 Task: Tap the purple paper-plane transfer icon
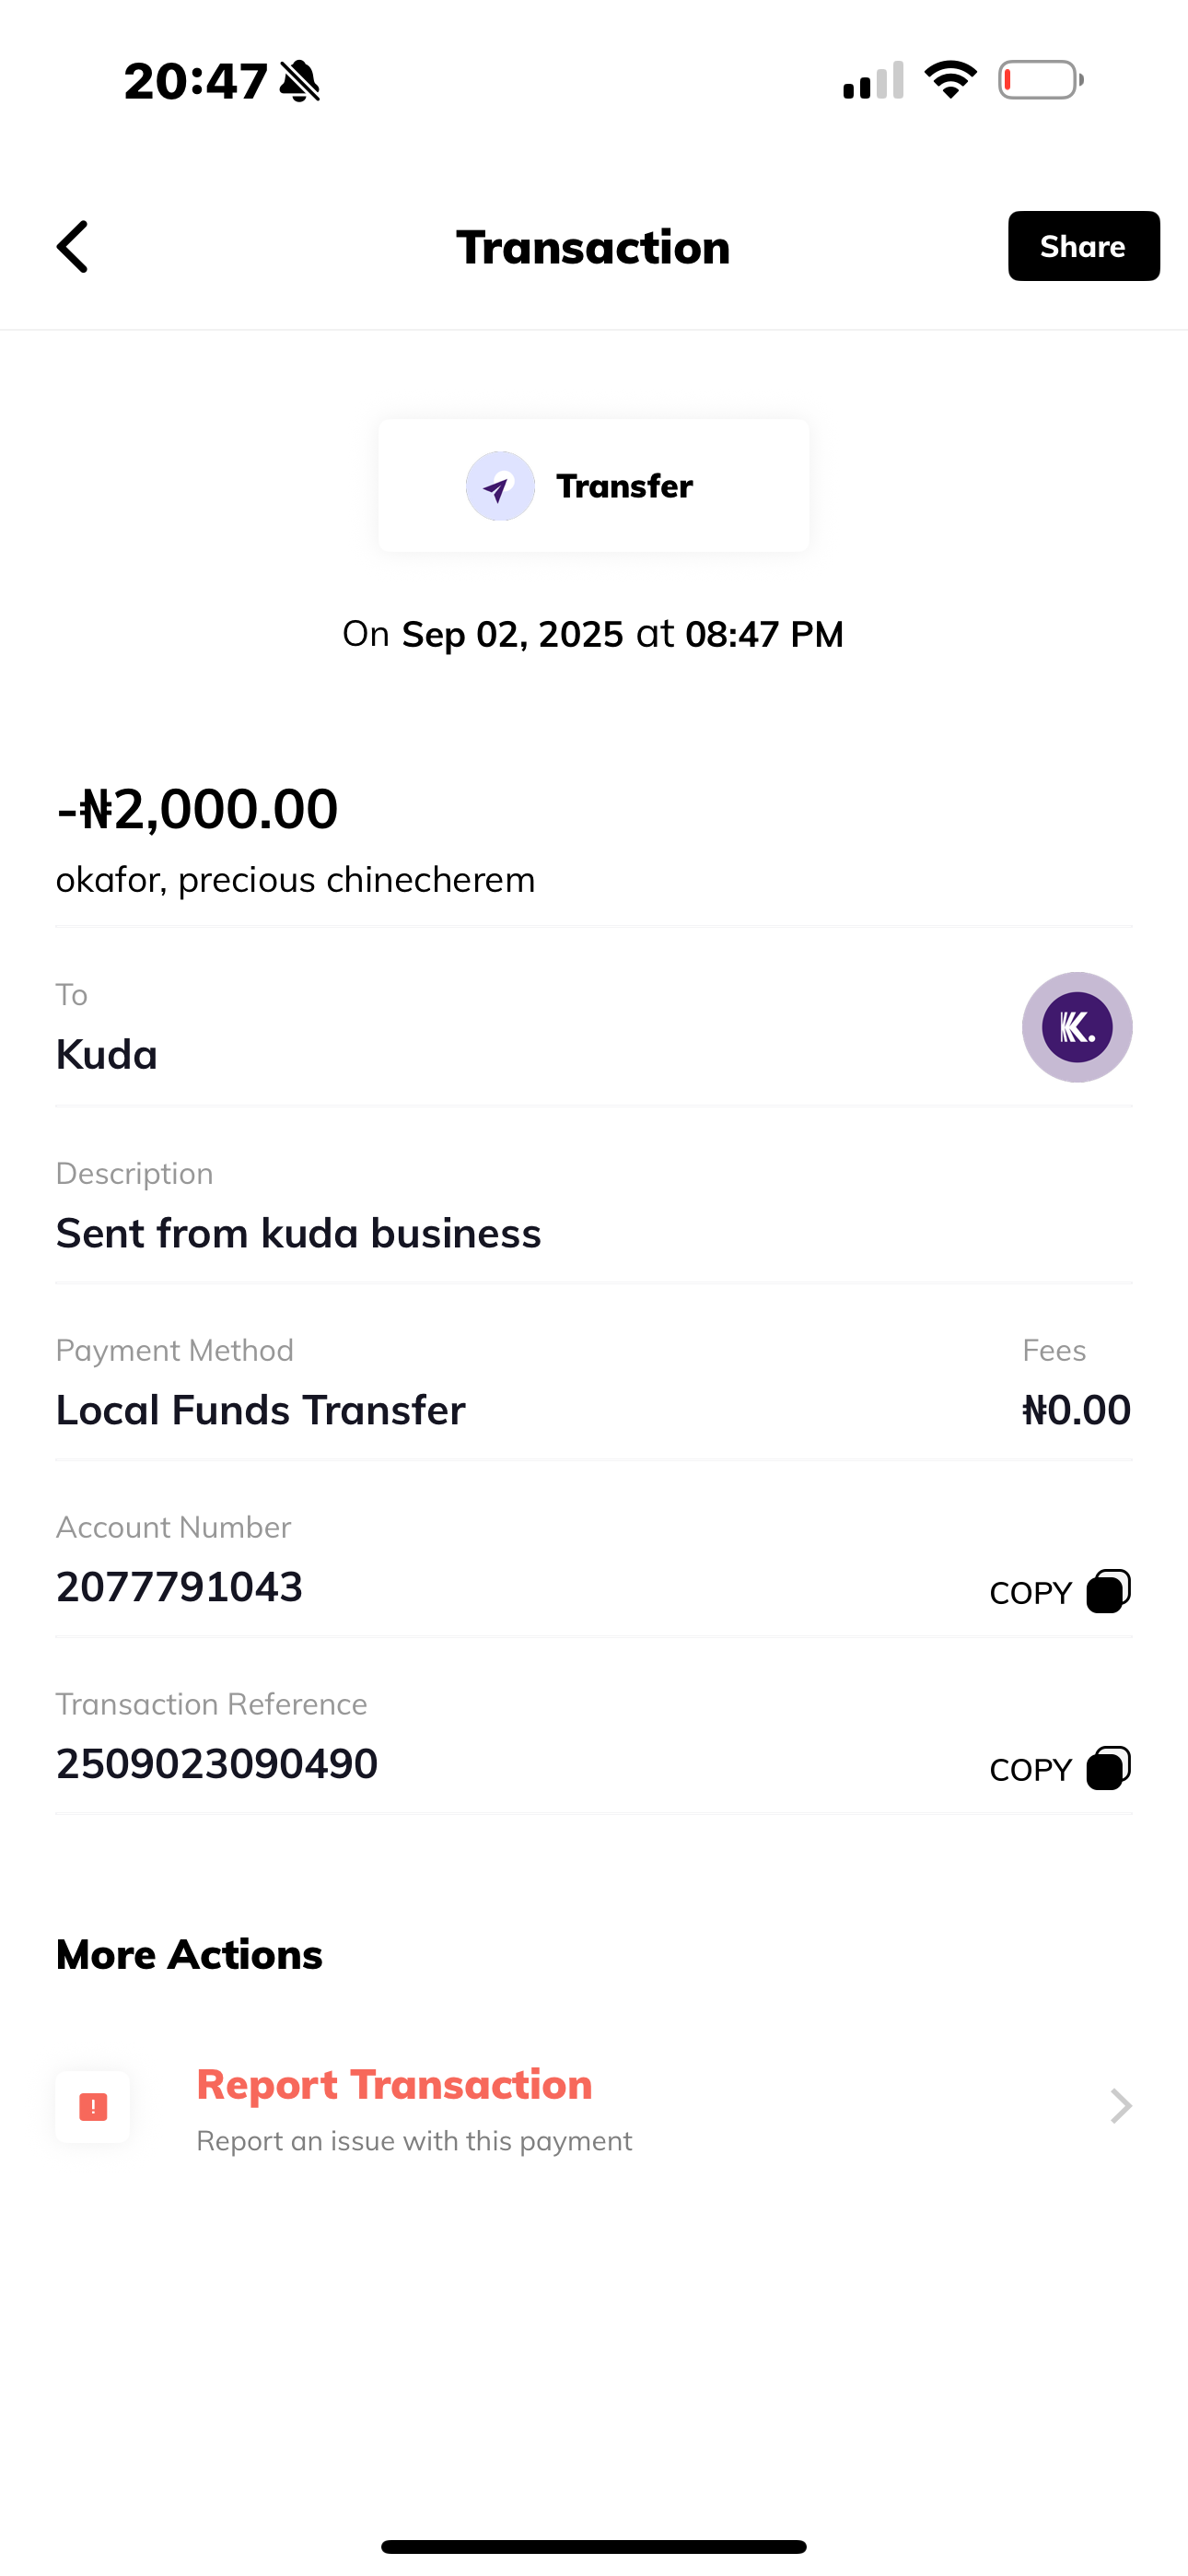pos(500,486)
